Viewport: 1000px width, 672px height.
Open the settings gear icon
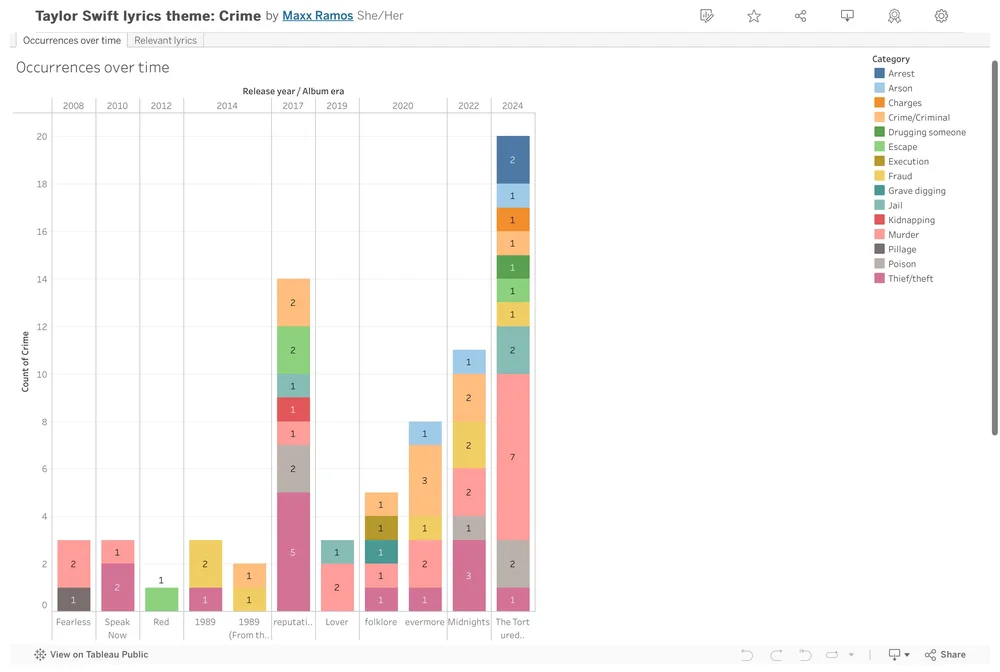[941, 16]
